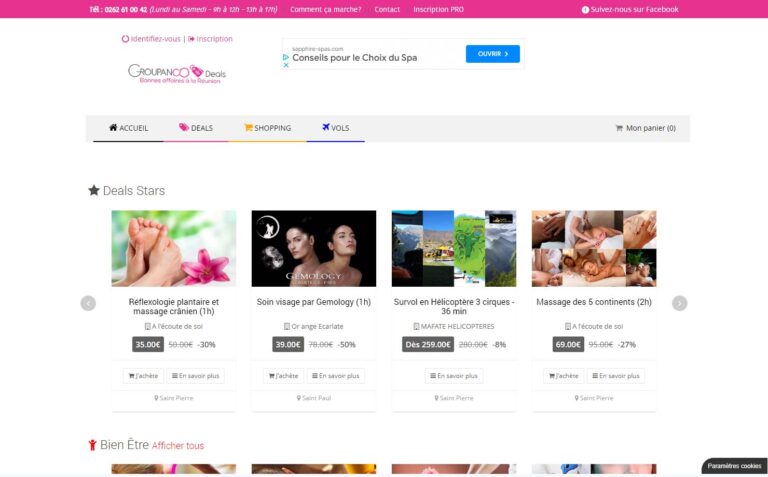The height and width of the screenshot is (477, 768).
Task: Click the OUVRIR ad button
Action: (493, 54)
